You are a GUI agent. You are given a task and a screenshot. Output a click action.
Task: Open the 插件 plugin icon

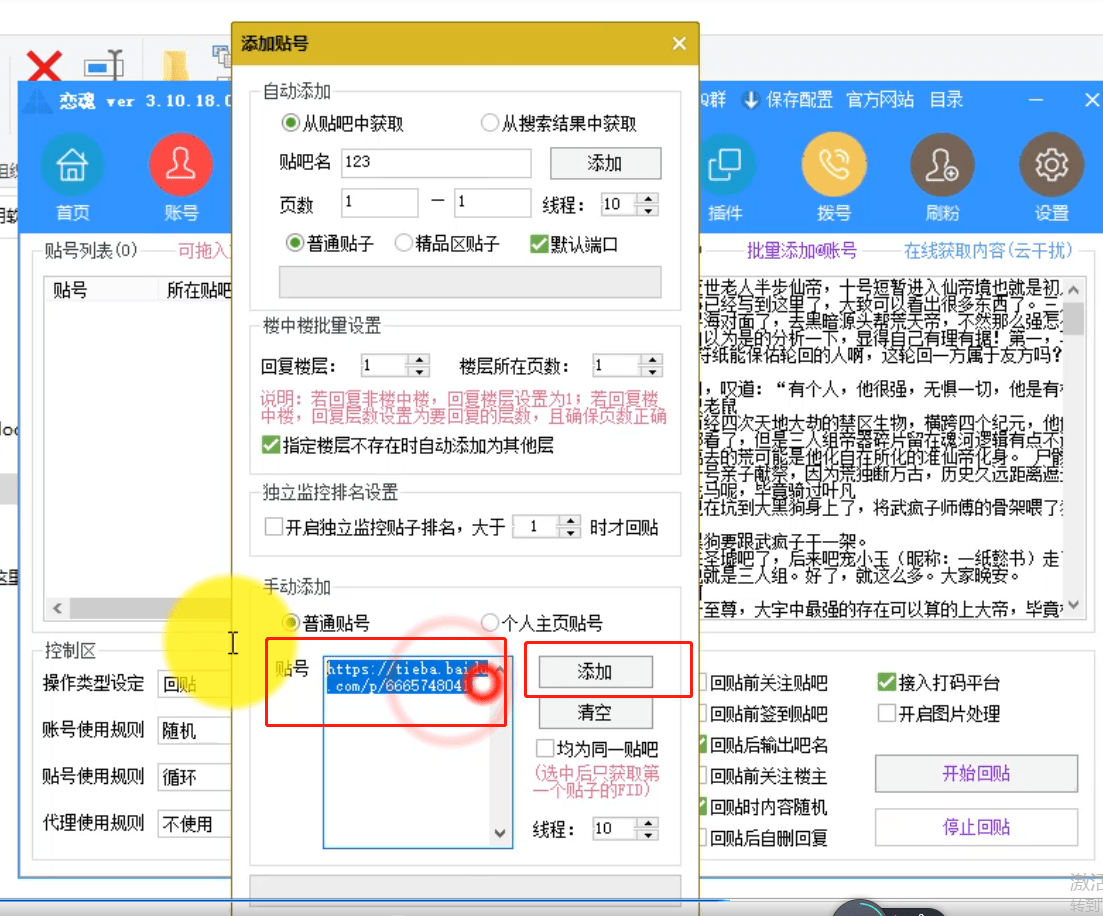(725, 165)
